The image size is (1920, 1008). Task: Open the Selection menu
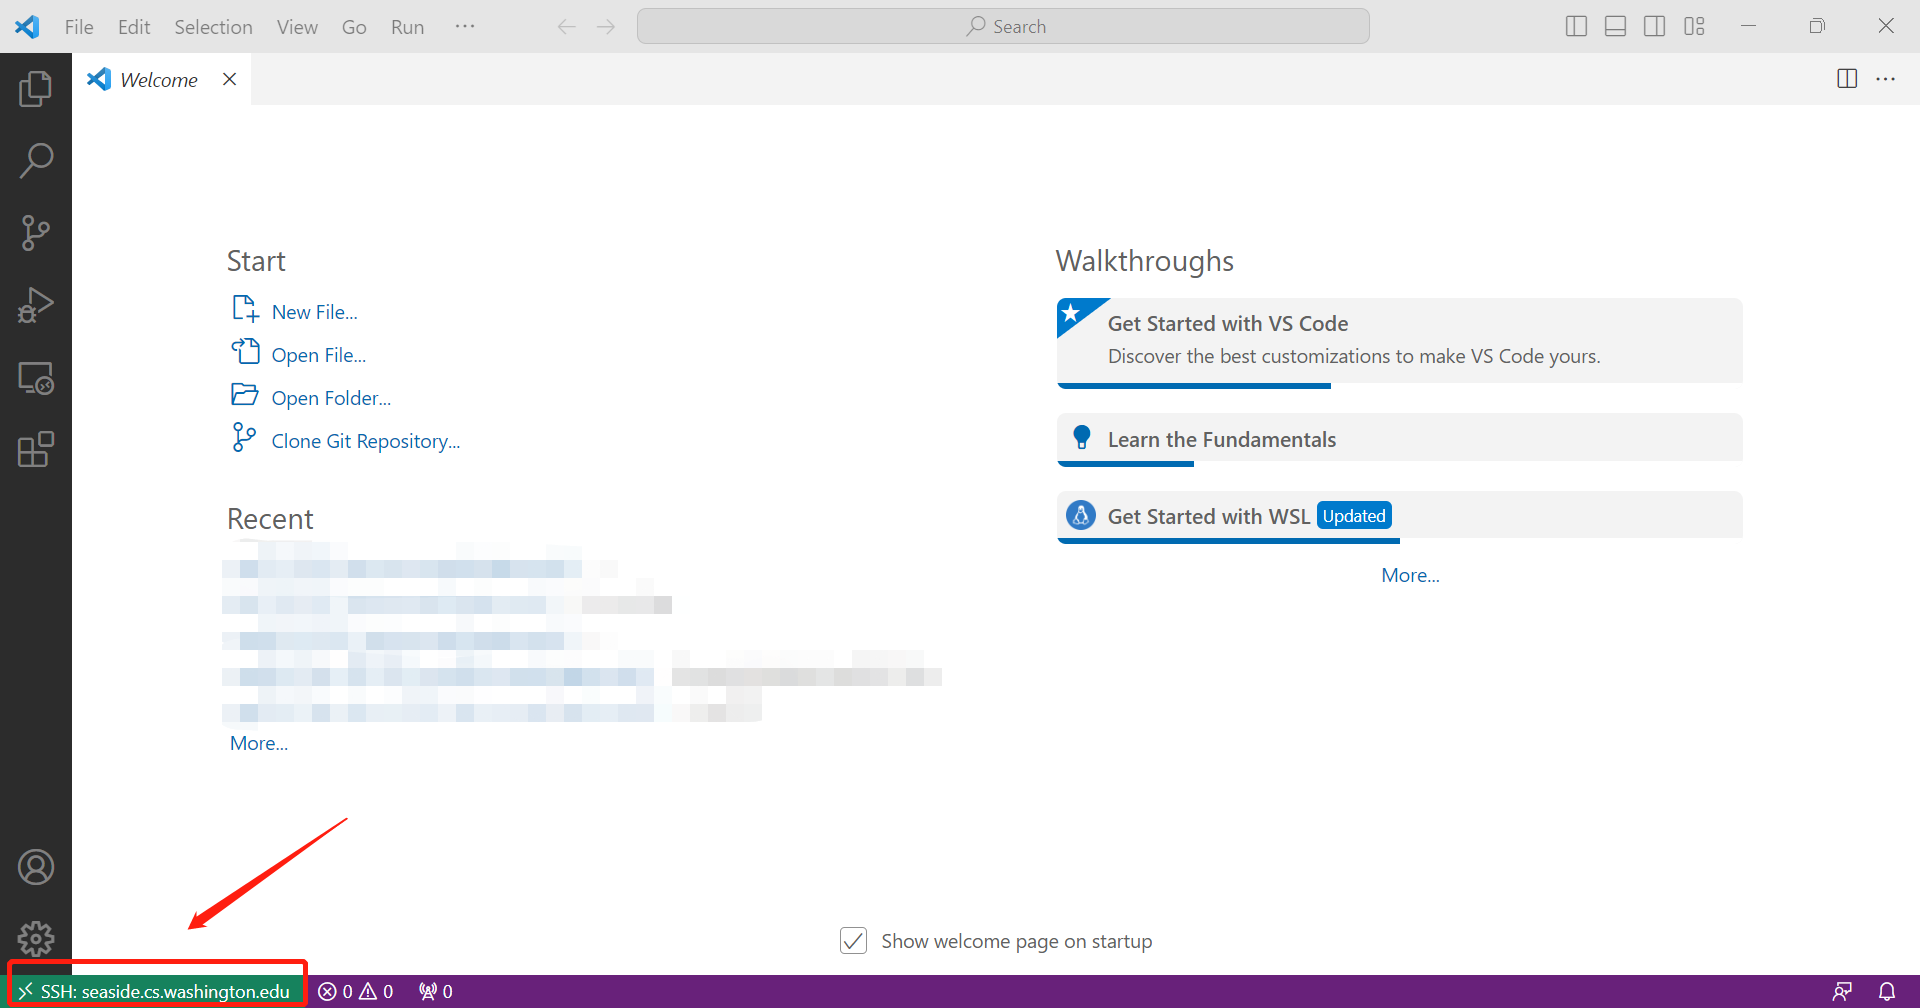tap(213, 27)
